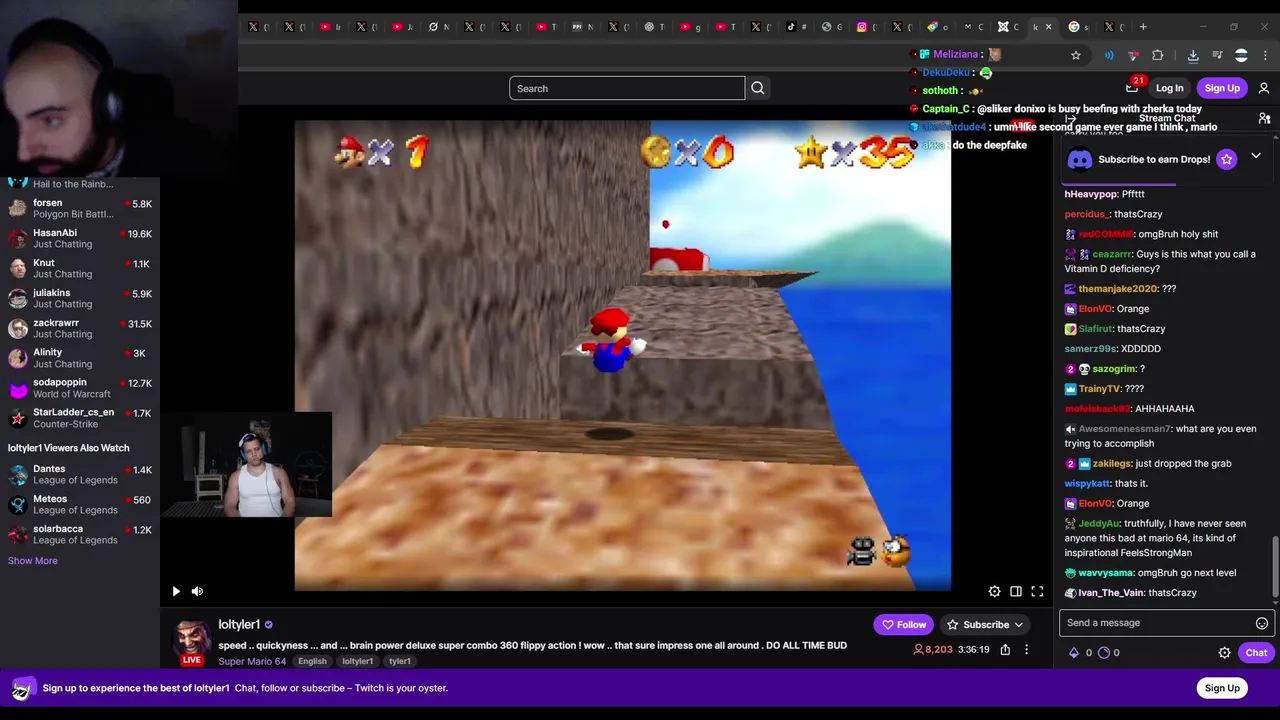Open video player settings gear
The height and width of the screenshot is (720, 1280).
(x=994, y=591)
